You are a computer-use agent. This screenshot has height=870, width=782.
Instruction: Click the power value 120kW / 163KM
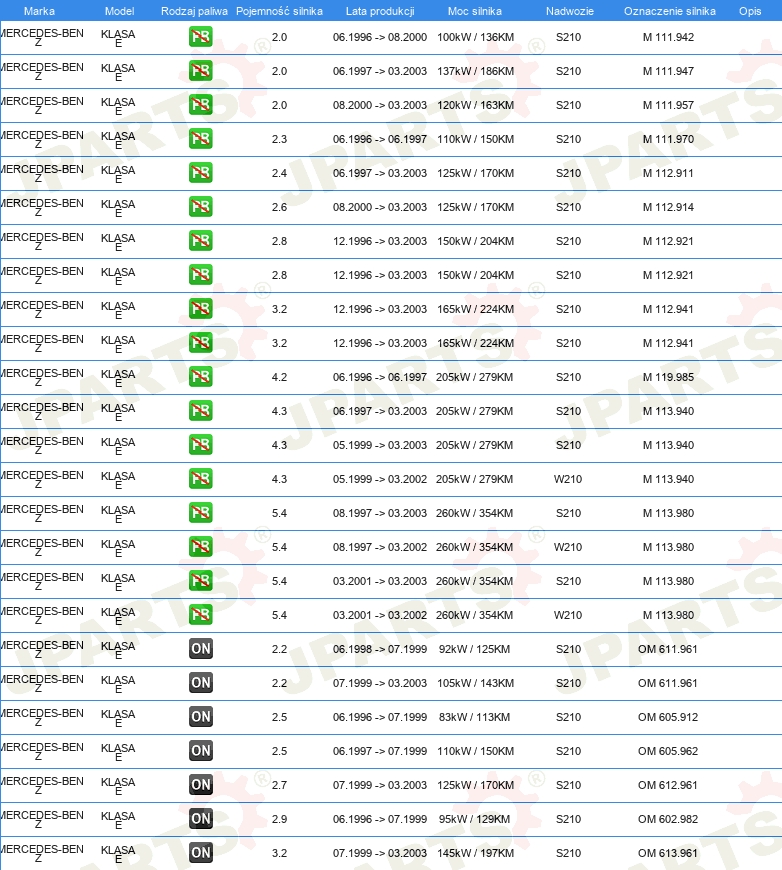coord(475,105)
